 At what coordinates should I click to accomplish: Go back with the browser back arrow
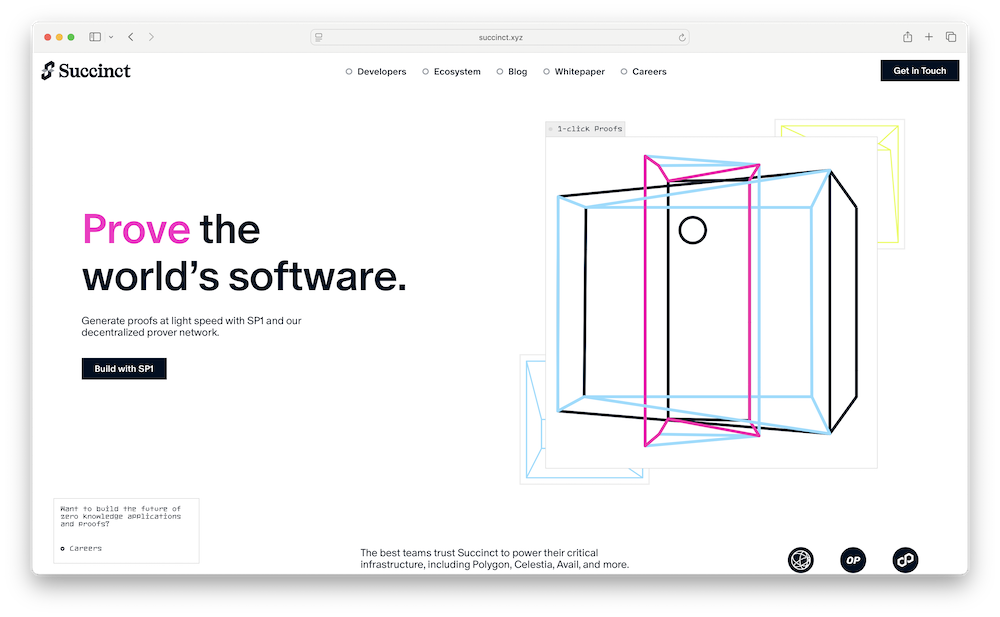pyautogui.click(x=131, y=37)
